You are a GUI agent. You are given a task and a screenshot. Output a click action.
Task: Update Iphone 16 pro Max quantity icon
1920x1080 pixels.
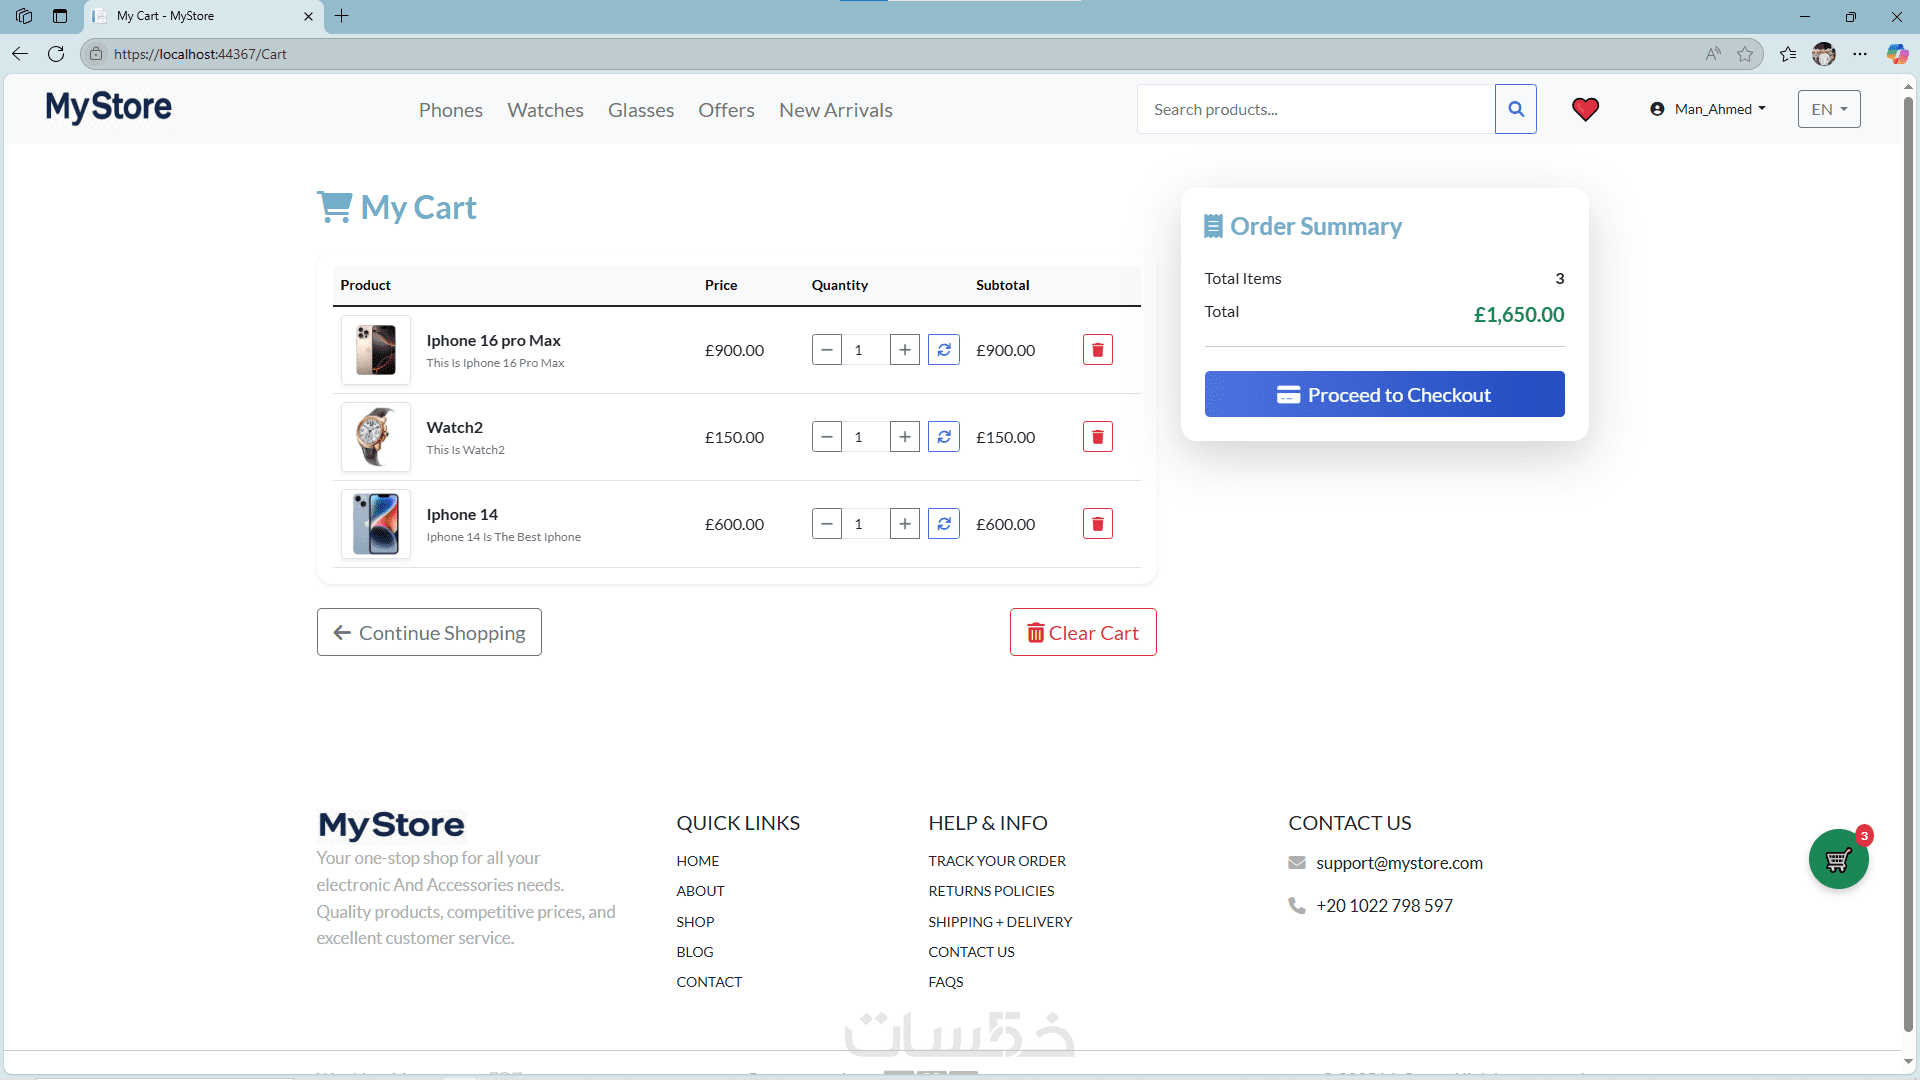click(x=943, y=350)
